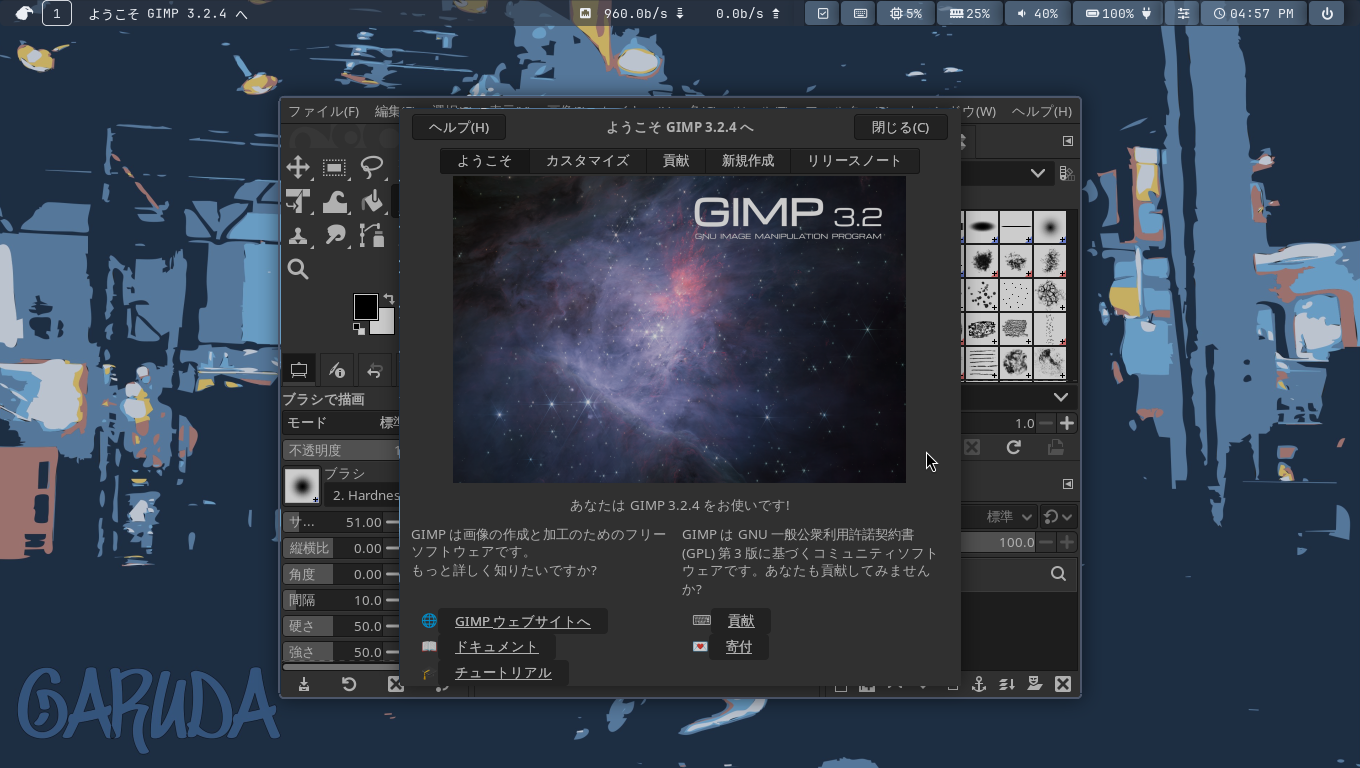The height and width of the screenshot is (768, 1360).
Task: Click the add mask icon in layers panel
Action: 1035,684
